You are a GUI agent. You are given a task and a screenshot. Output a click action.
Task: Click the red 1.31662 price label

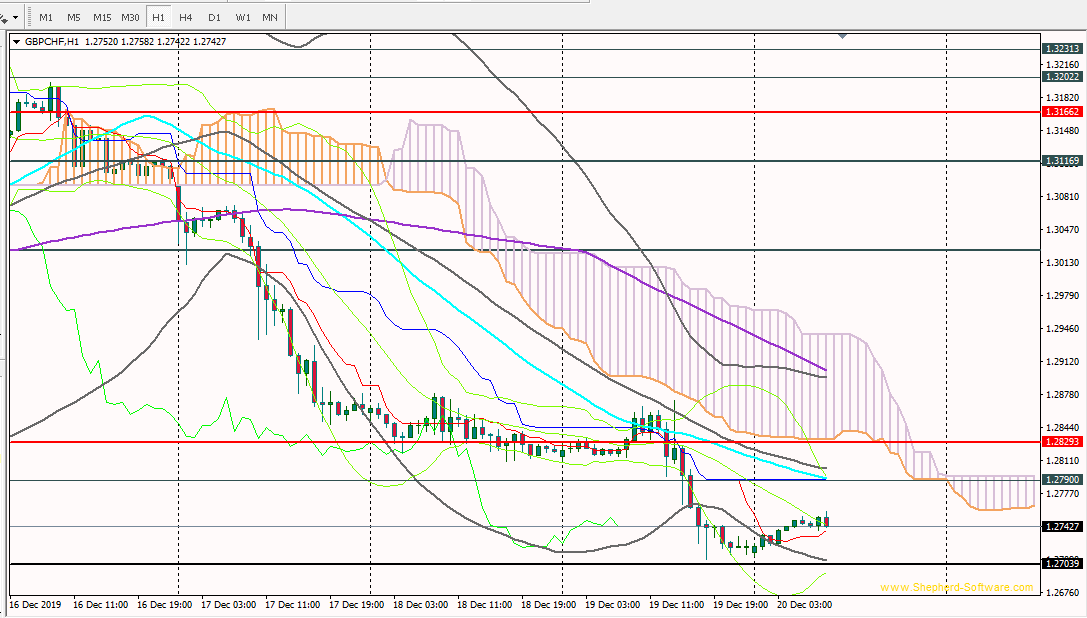(x=1062, y=112)
